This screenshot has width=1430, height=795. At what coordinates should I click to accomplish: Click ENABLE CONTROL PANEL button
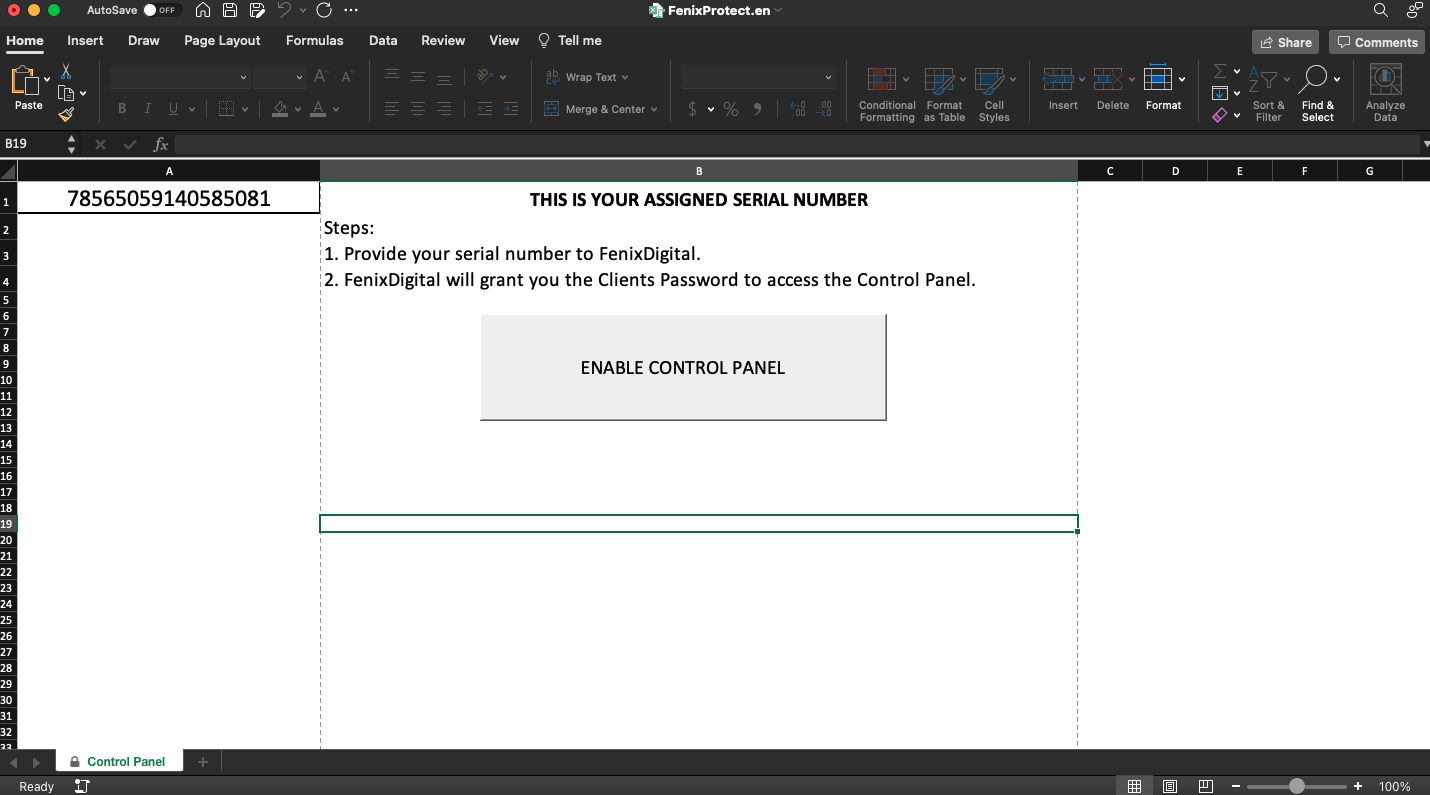click(x=683, y=368)
